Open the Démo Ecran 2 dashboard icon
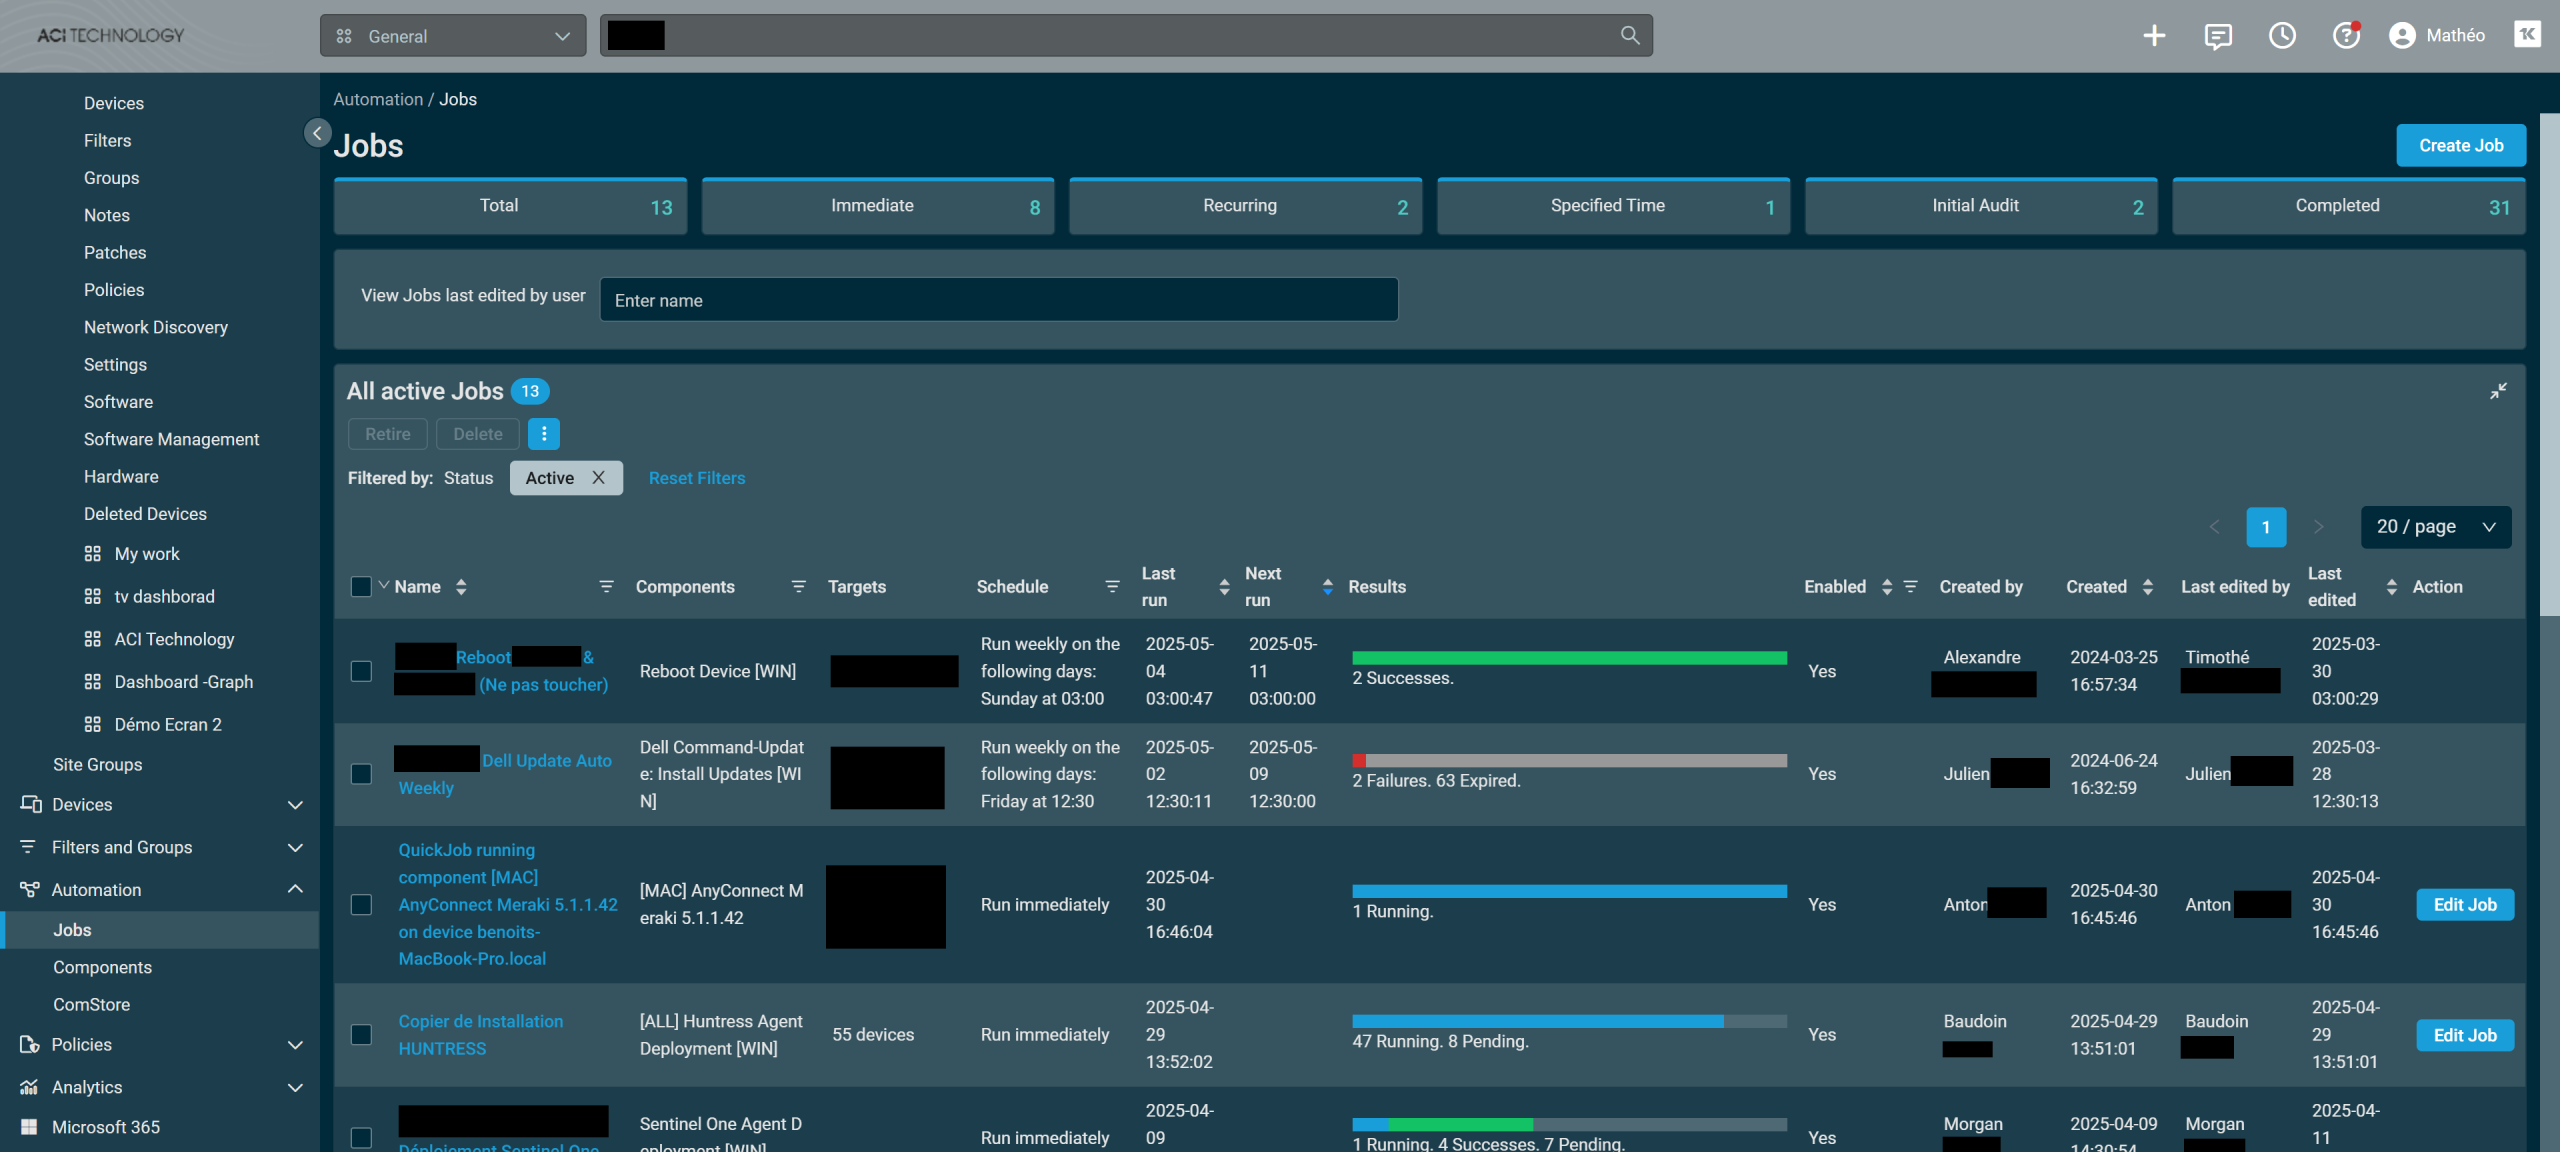This screenshot has height=1152, width=2560. pyautogui.click(x=93, y=725)
